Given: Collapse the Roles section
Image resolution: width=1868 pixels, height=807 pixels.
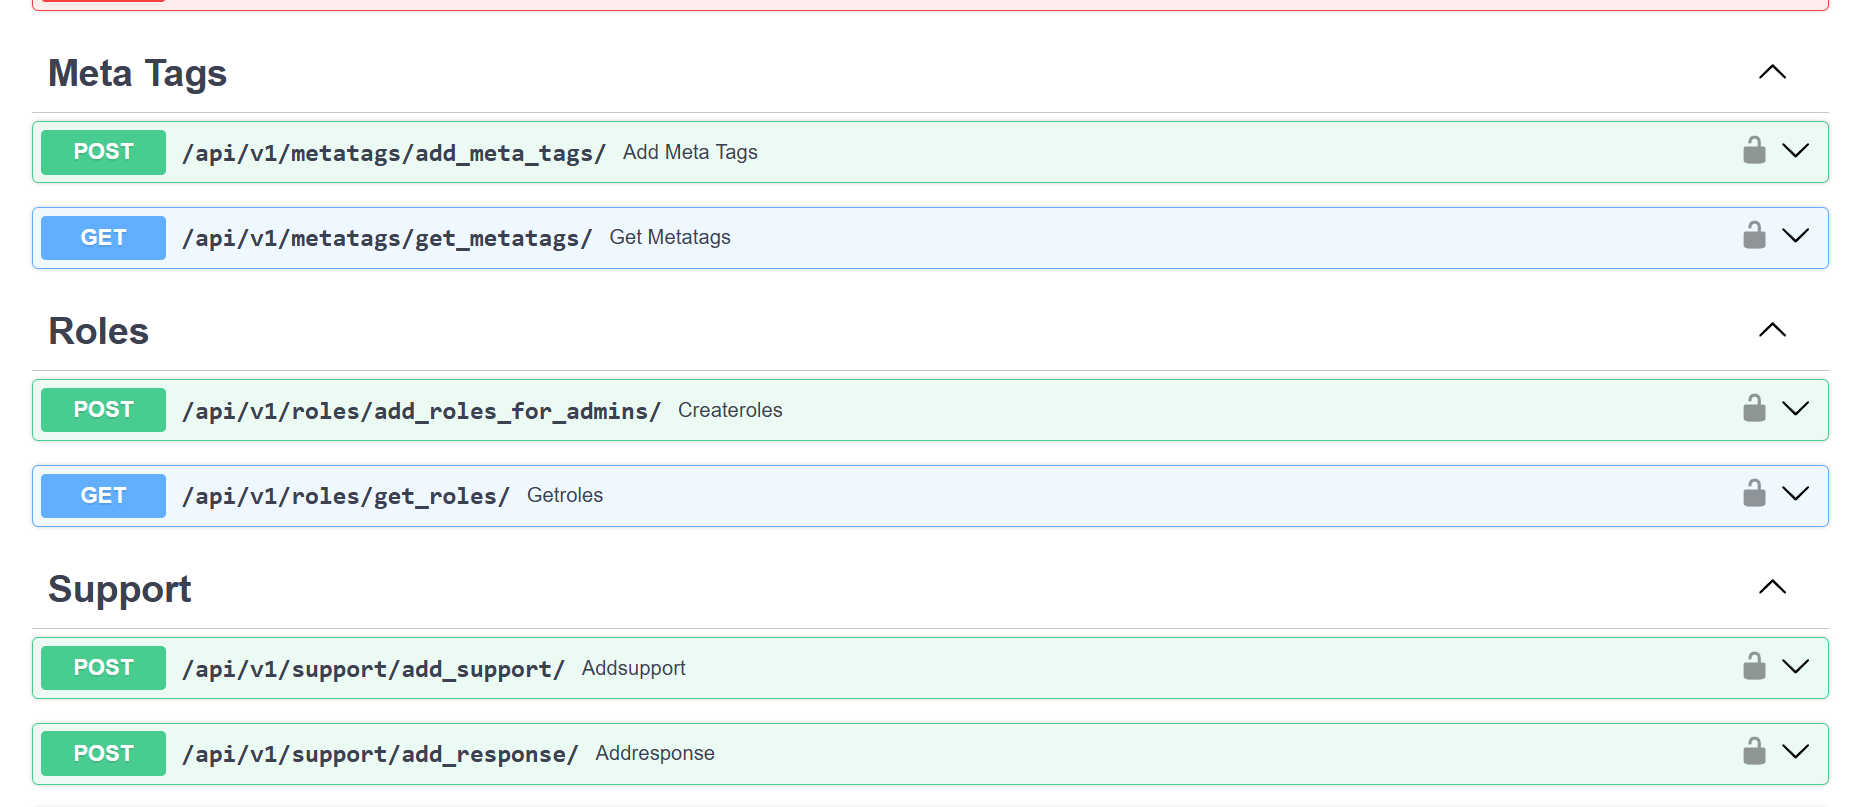Looking at the screenshot, I should point(1771,330).
